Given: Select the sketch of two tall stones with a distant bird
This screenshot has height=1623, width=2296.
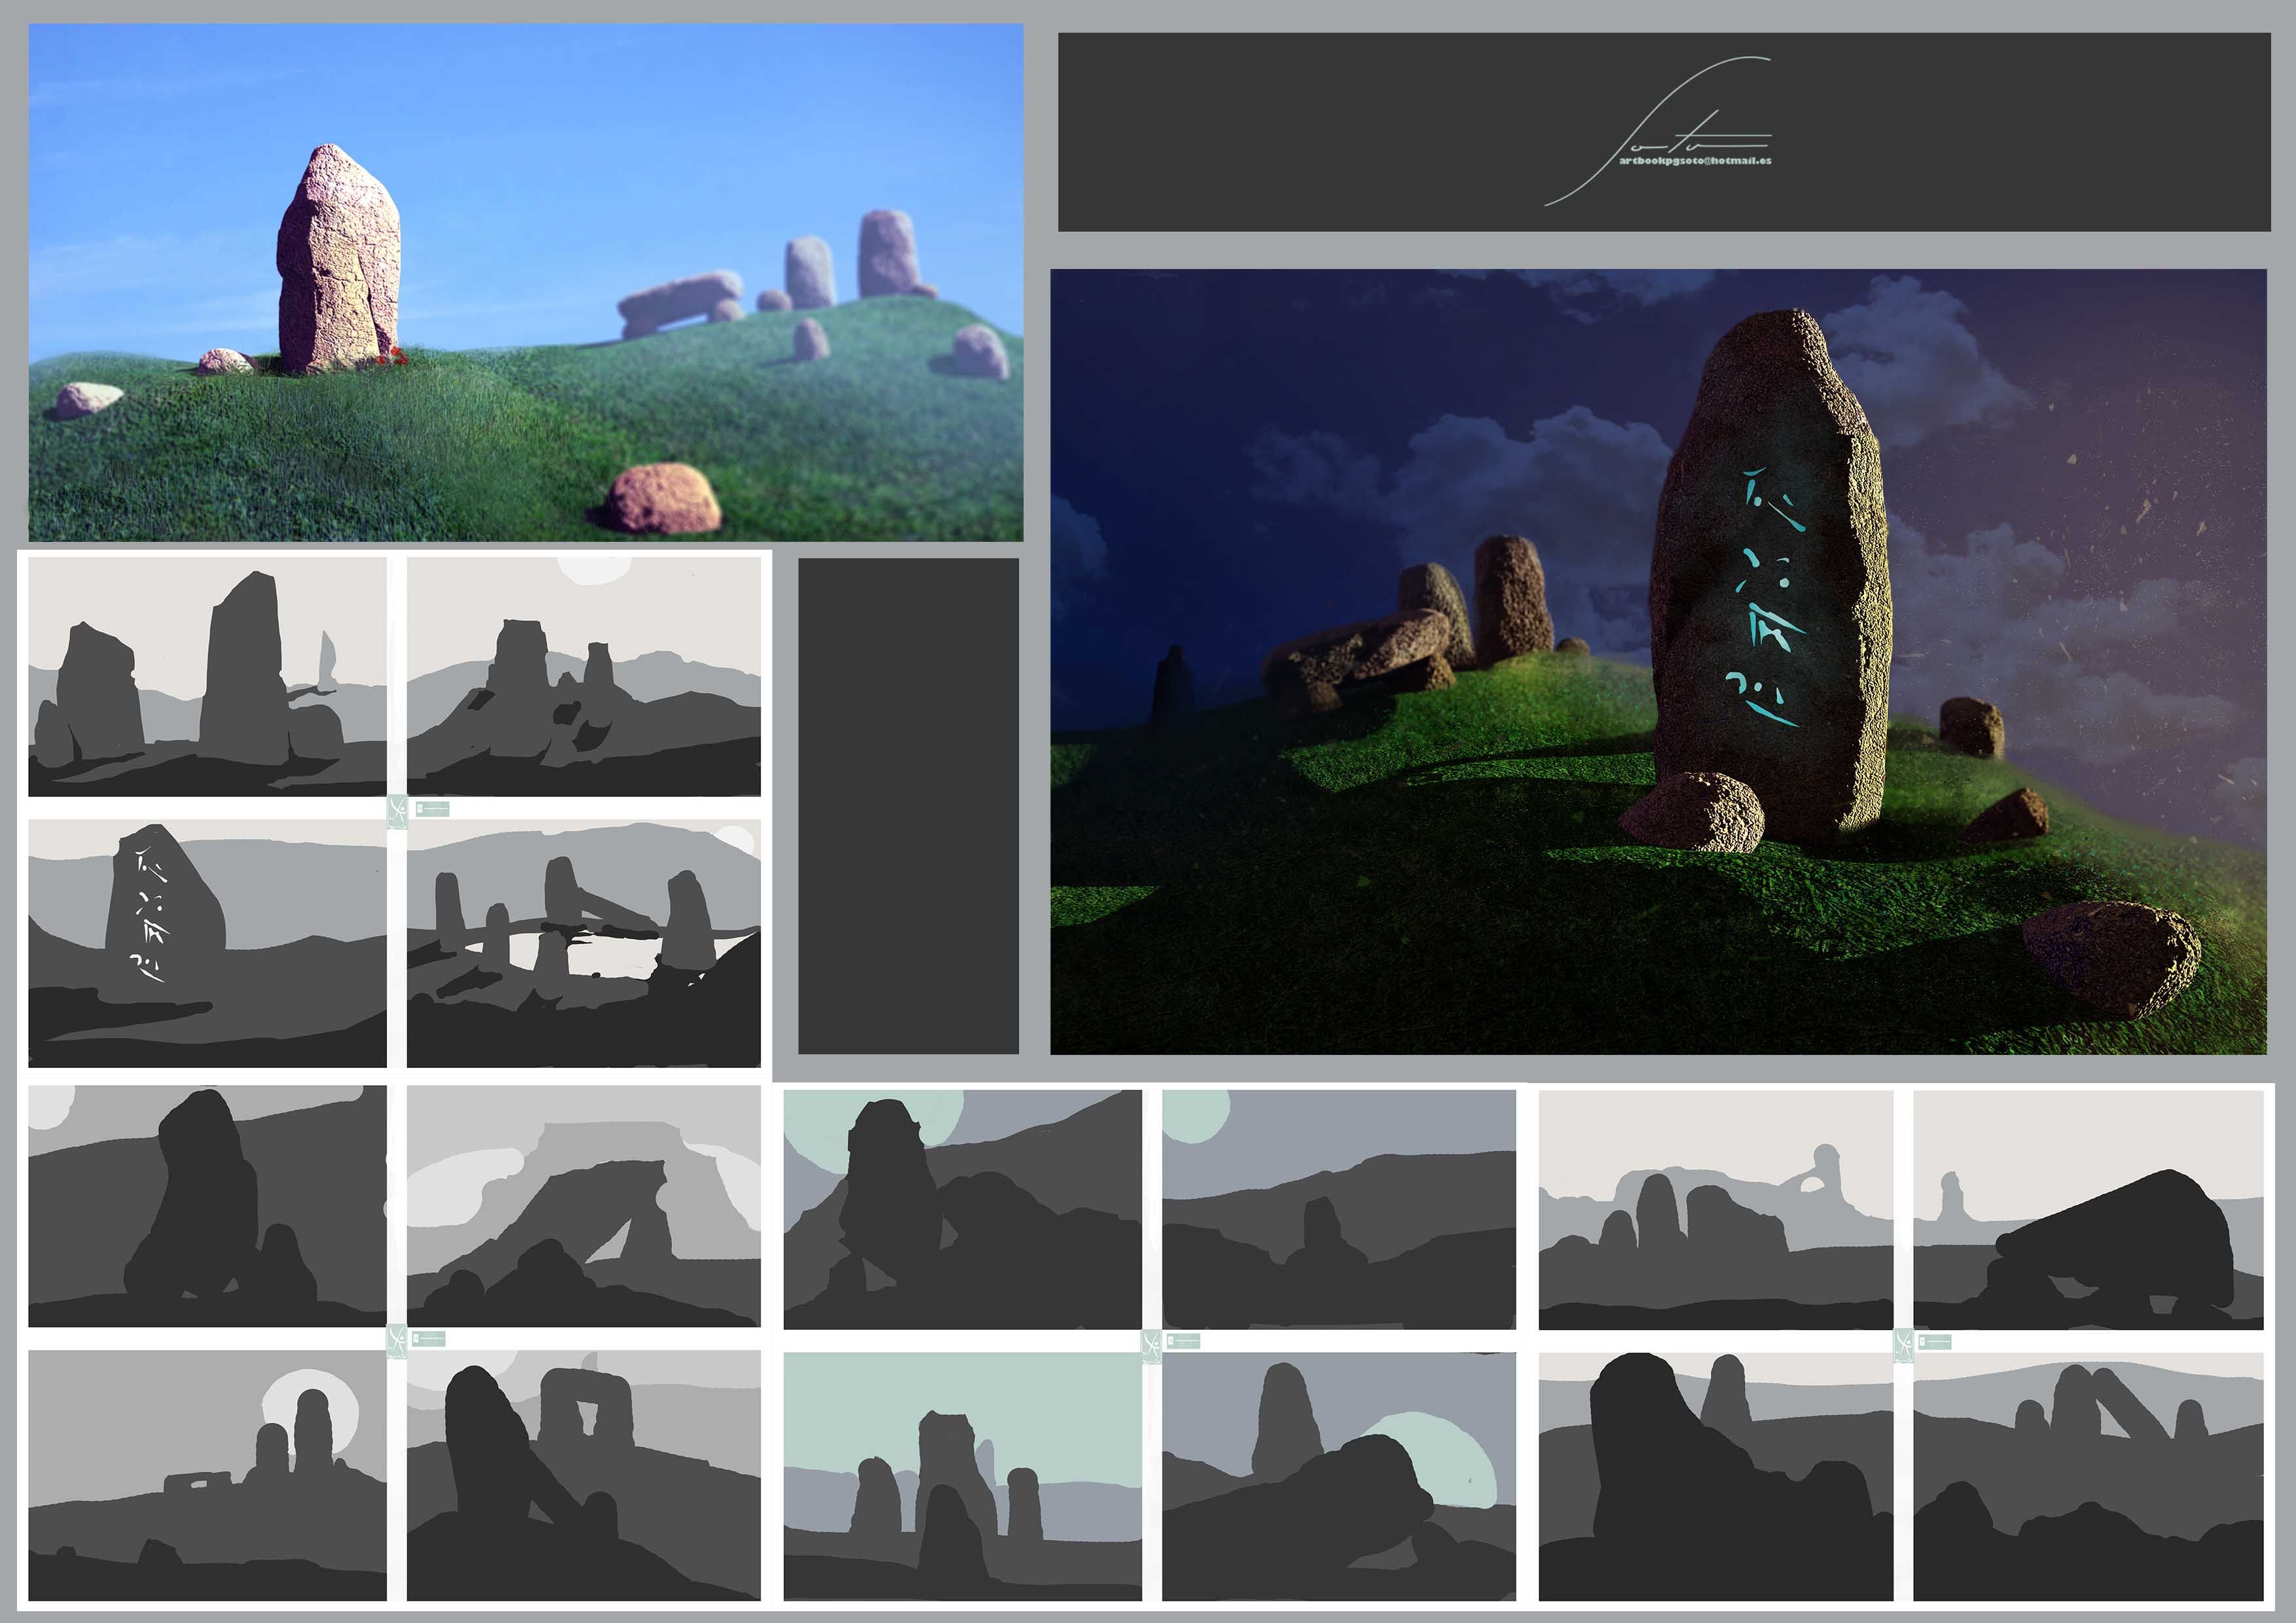Looking at the screenshot, I should pyautogui.click(x=207, y=677).
